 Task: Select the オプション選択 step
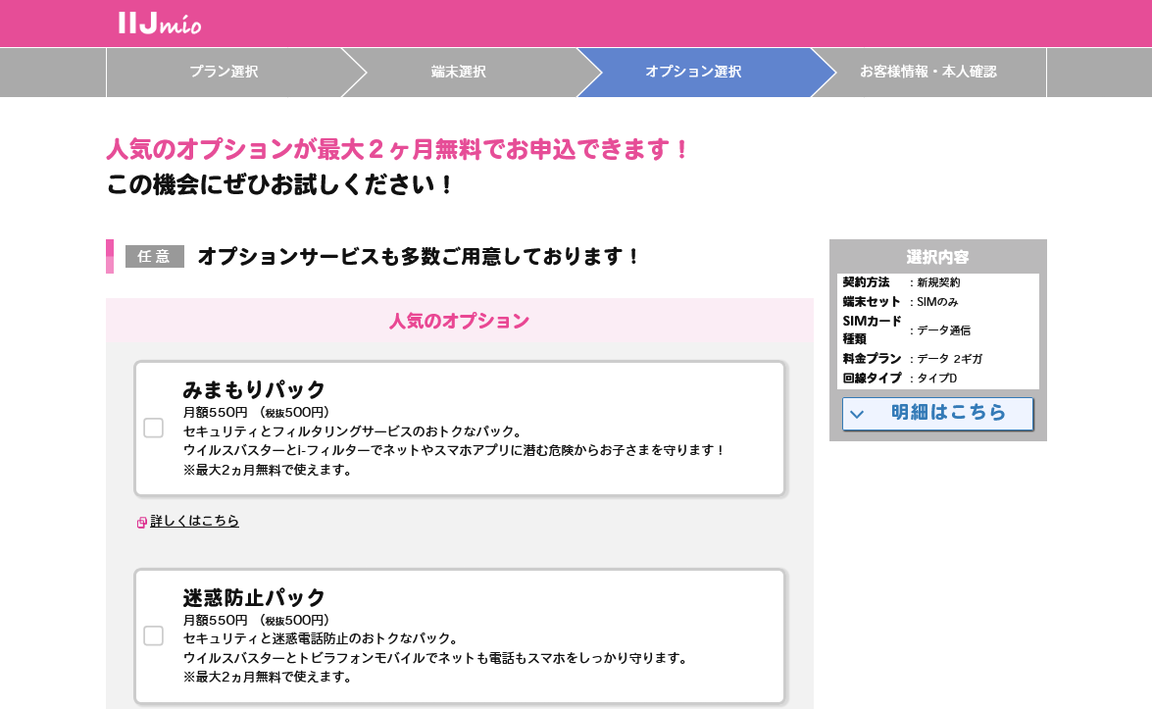click(693, 72)
